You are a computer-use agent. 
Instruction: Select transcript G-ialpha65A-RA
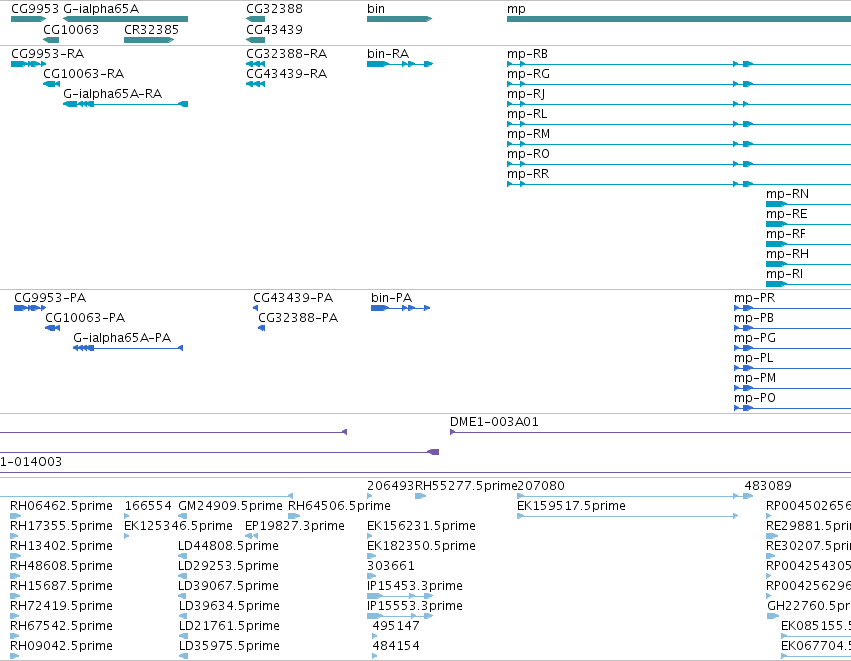pos(125,104)
